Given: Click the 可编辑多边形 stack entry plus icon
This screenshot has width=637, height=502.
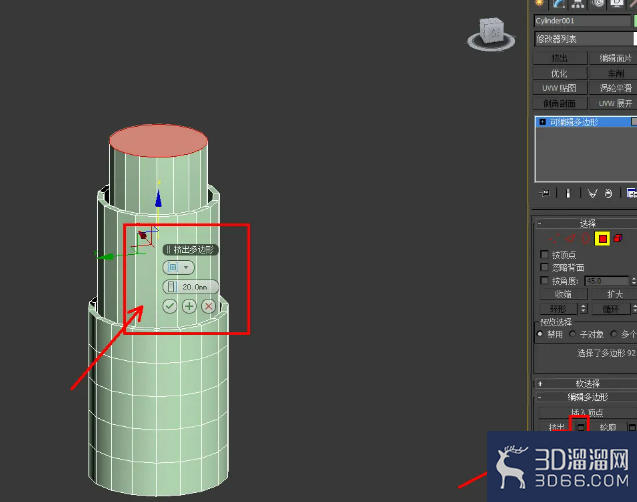Looking at the screenshot, I should click(542, 122).
